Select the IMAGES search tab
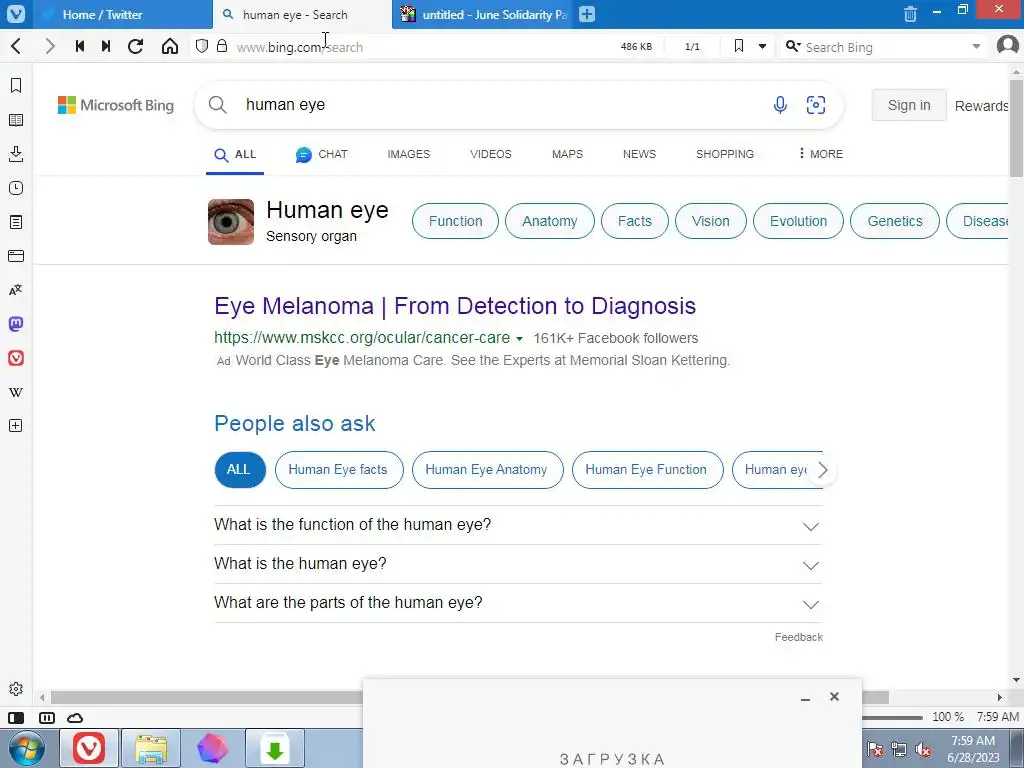Screen dimensions: 1024x768 click(409, 154)
